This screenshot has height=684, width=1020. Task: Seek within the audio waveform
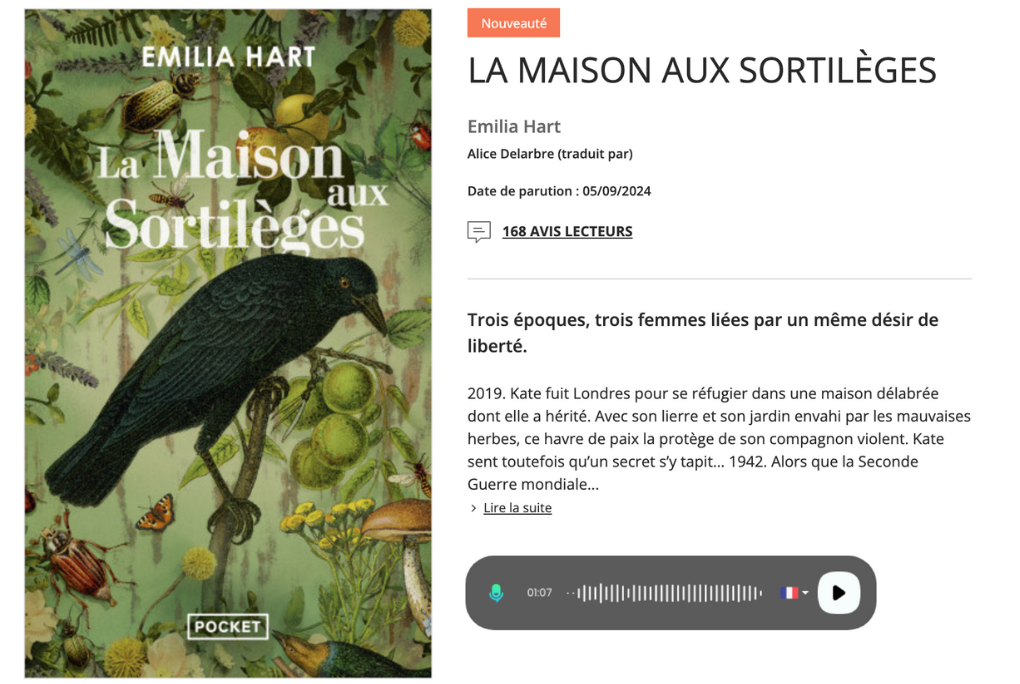664,593
